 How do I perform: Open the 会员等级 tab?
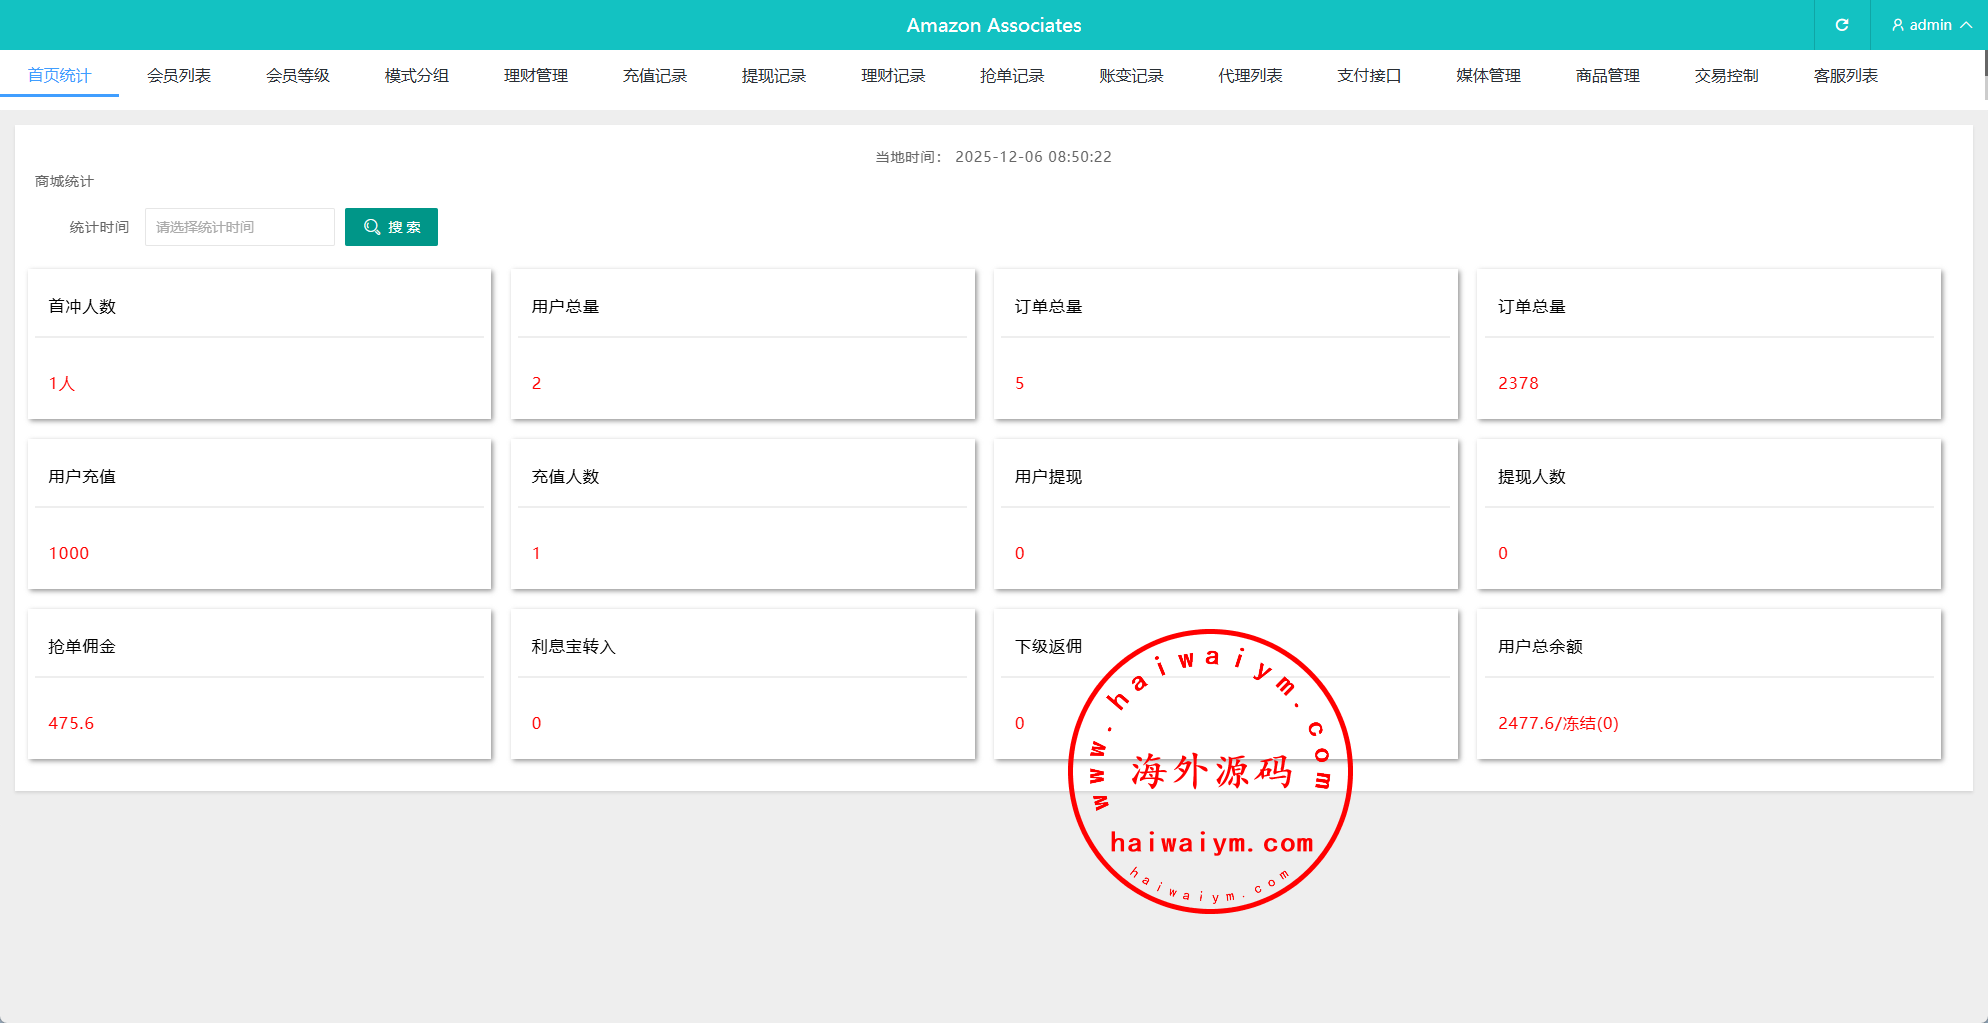click(x=297, y=76)
